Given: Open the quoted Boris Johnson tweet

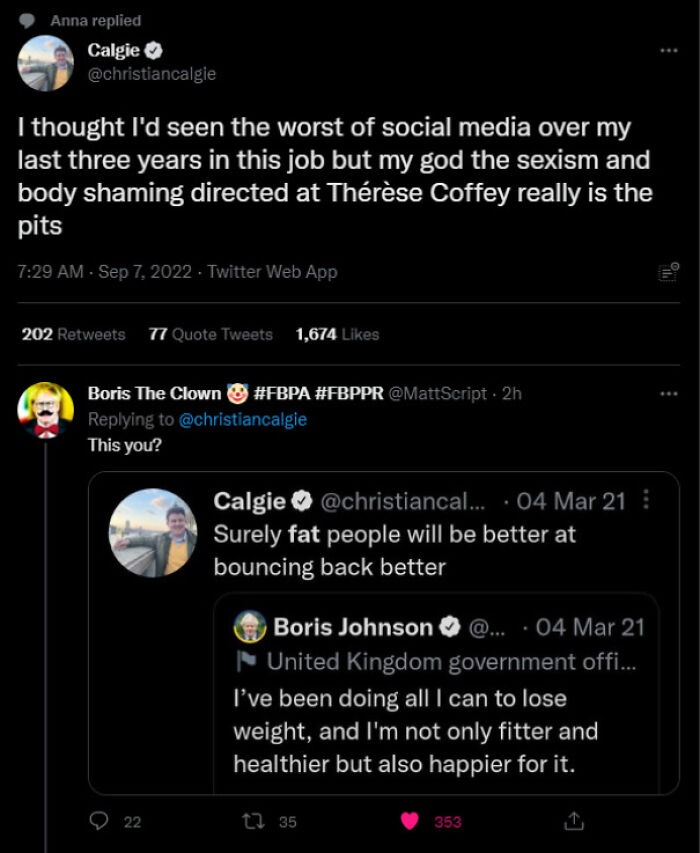Looking at the screenshot, I should [x=430, y=700].
